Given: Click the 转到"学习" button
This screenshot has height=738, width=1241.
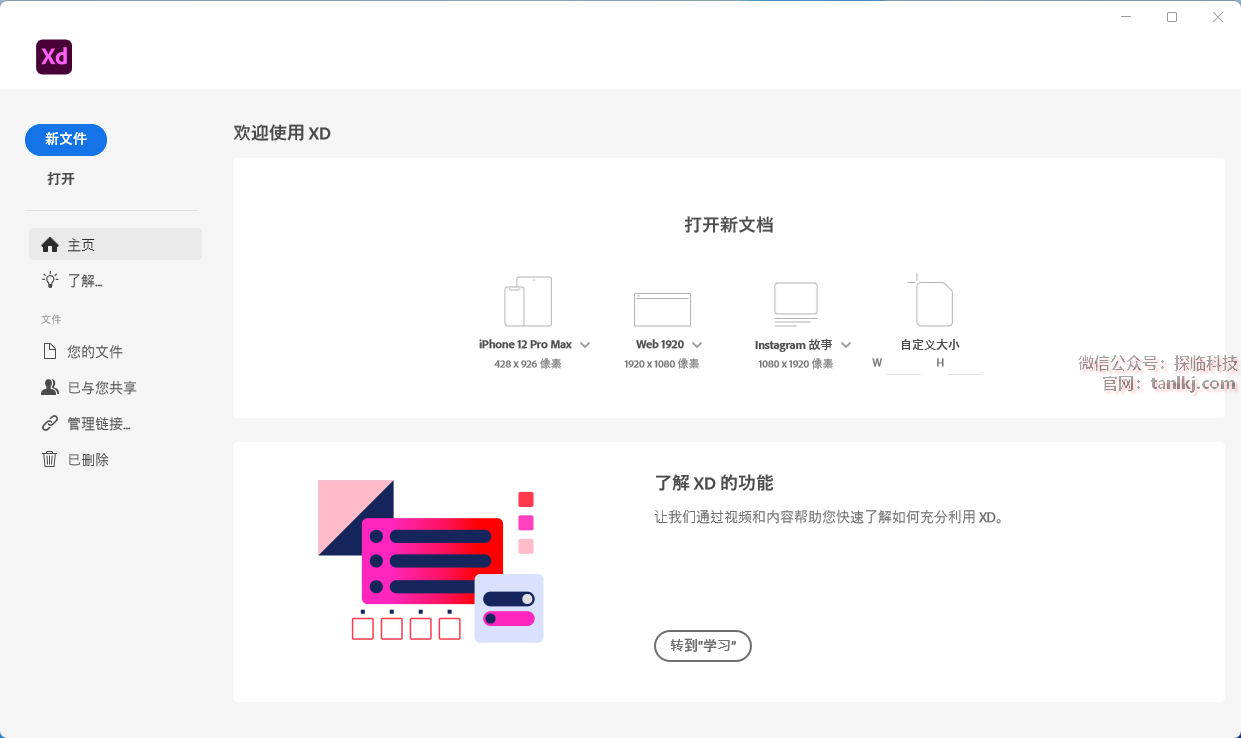Looking at the screenshot, I should [703, 646].
